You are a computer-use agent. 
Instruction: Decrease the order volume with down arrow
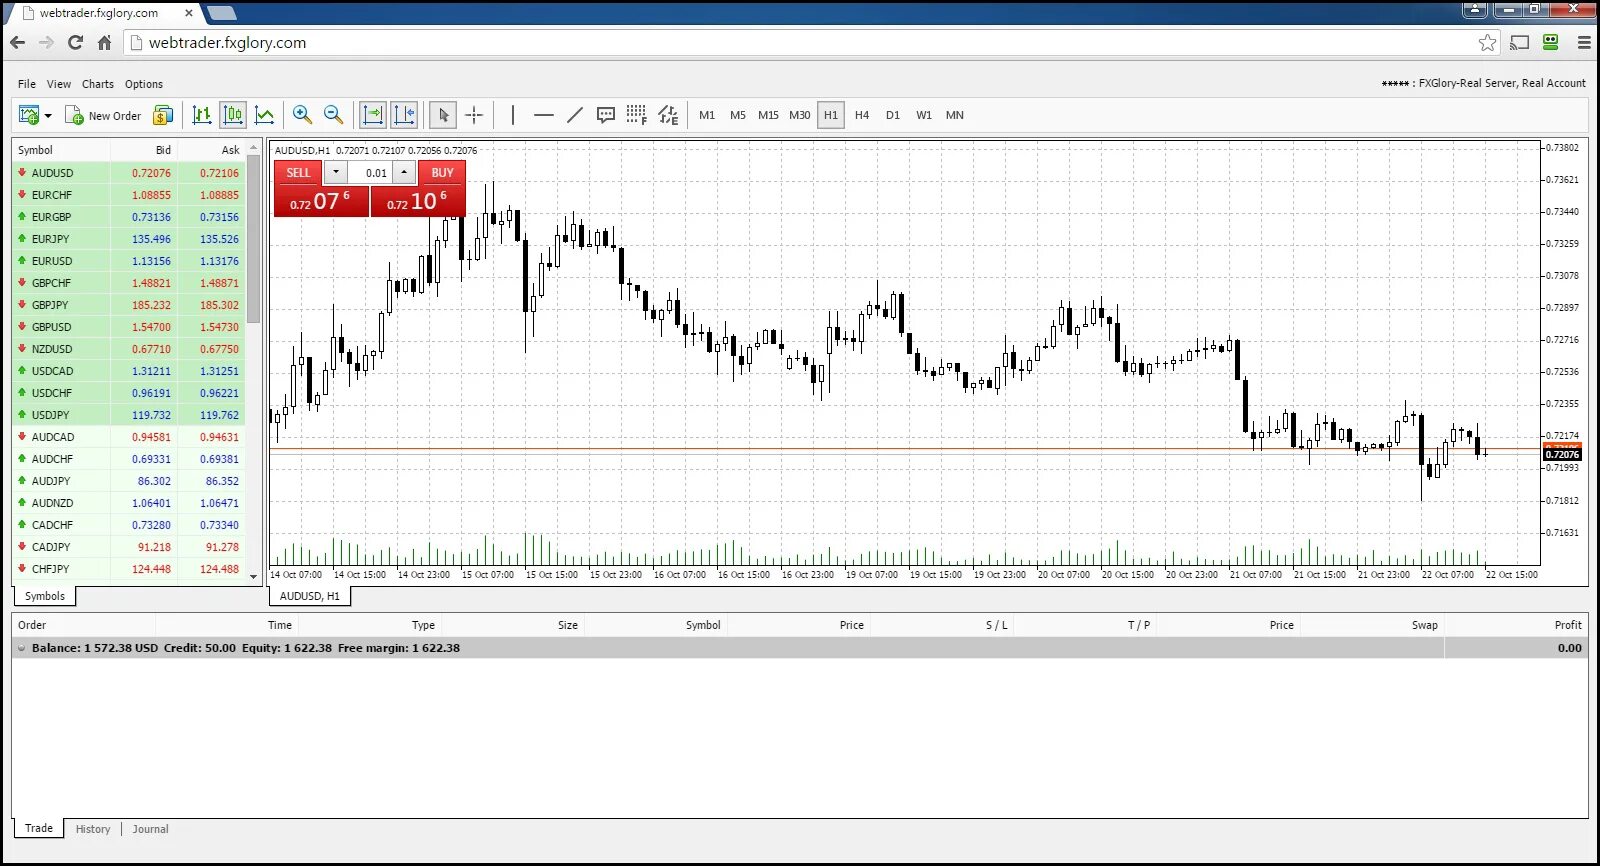pyautogui.click(x=336, y=172)
